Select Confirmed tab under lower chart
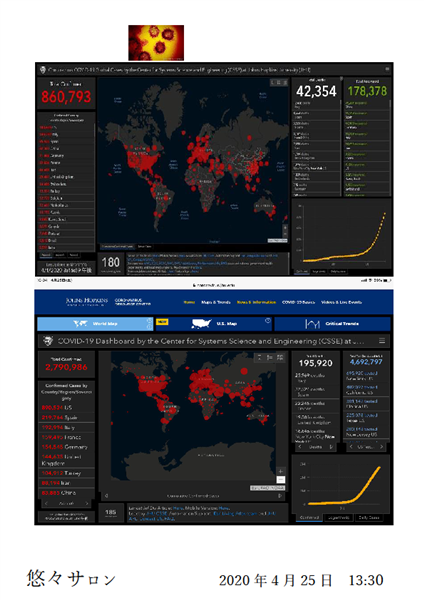This screenshot has width=424, height=600. pyautogui.click(x=309, y=518)
